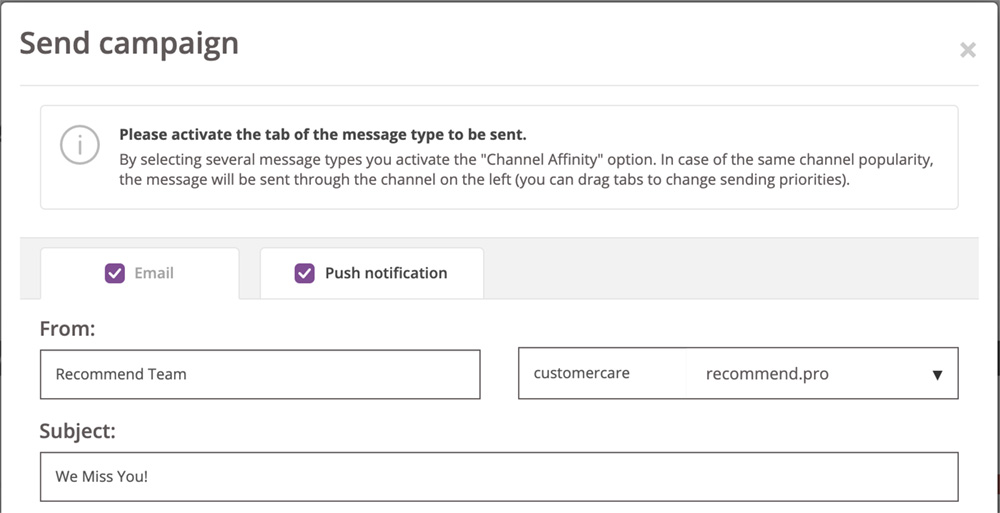Click the circled info icon
The height and width of the screenshot is (513, 1000).
pyautogui.click(x=80, y=145)
